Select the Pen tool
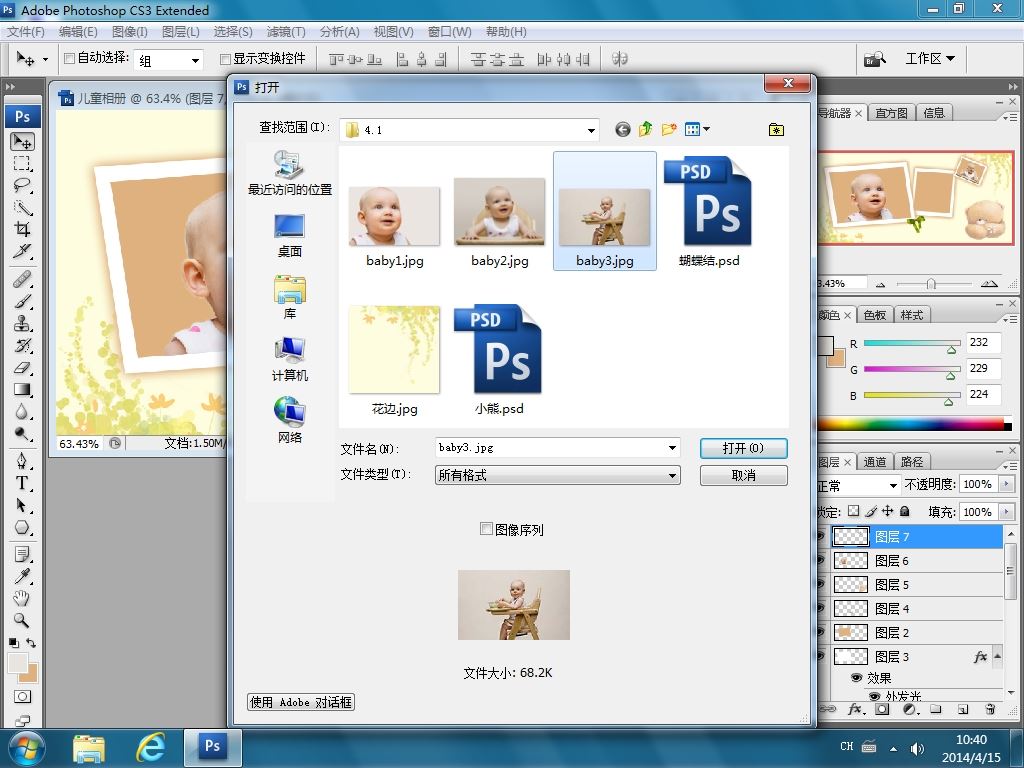The width and height of the screenshot is (1024, 768). tap(22, 461)
